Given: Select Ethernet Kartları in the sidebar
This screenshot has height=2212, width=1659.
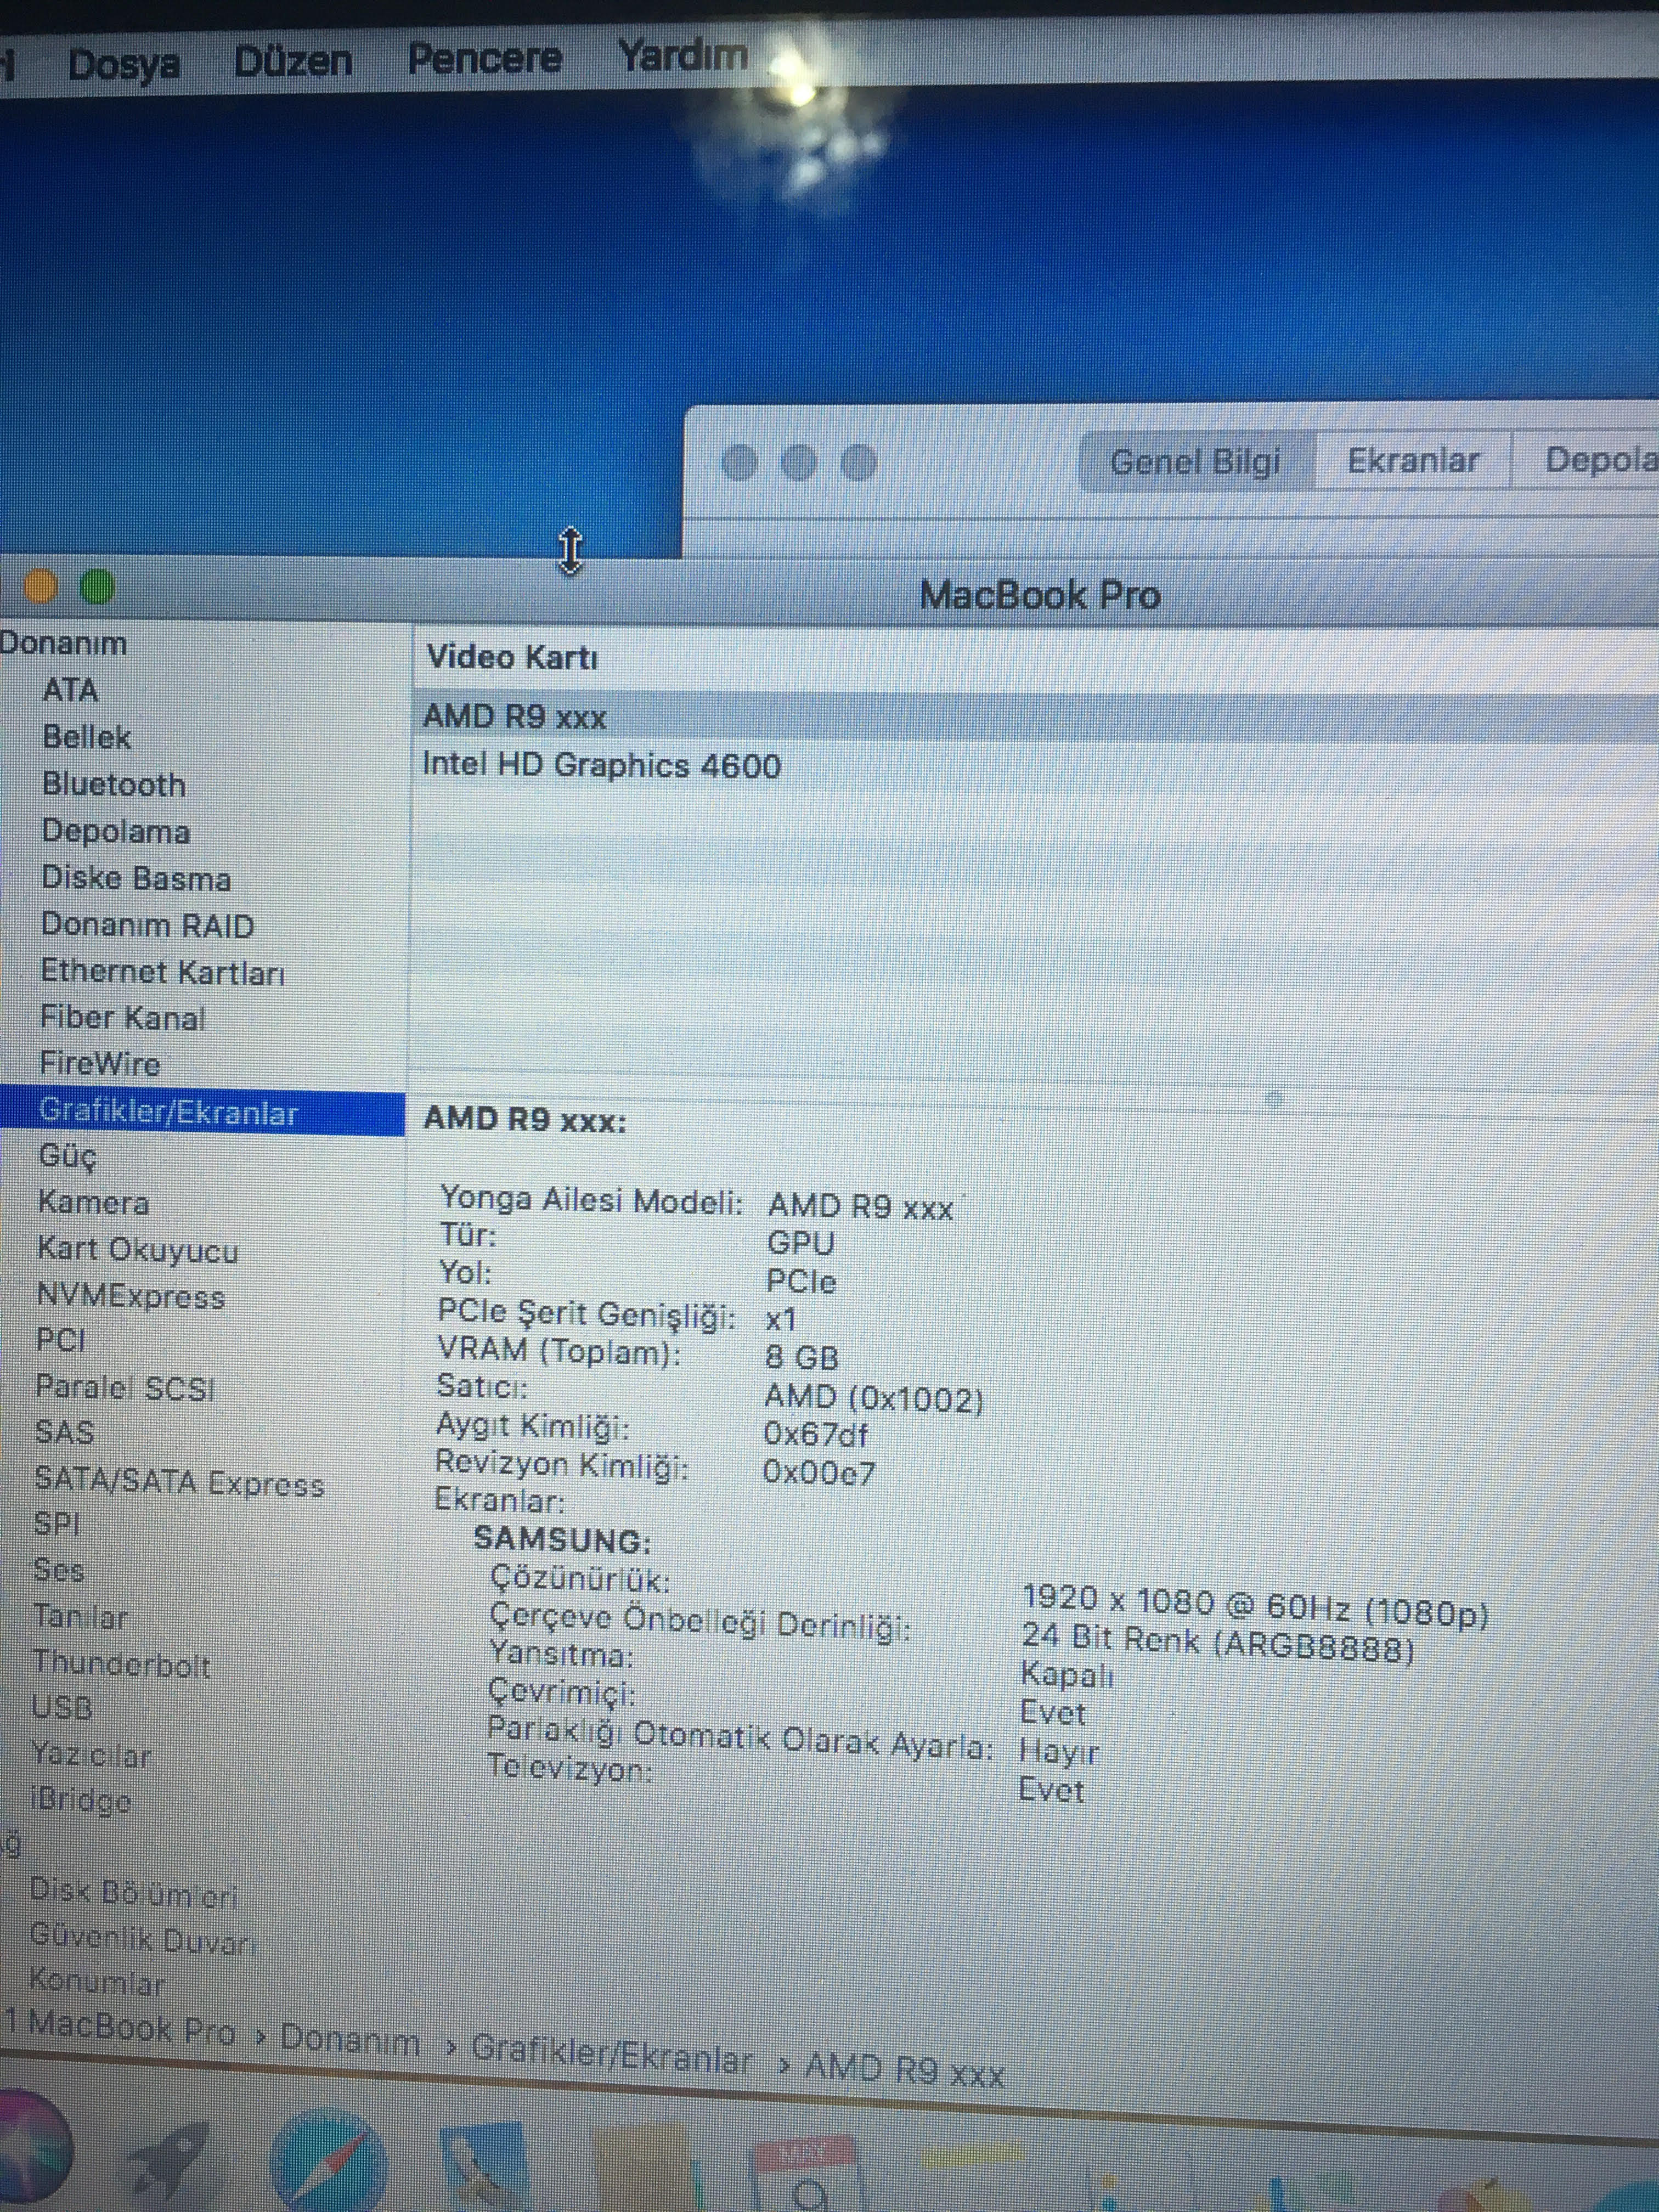Looking at the screenshot, I should click(x=162, y=971).
